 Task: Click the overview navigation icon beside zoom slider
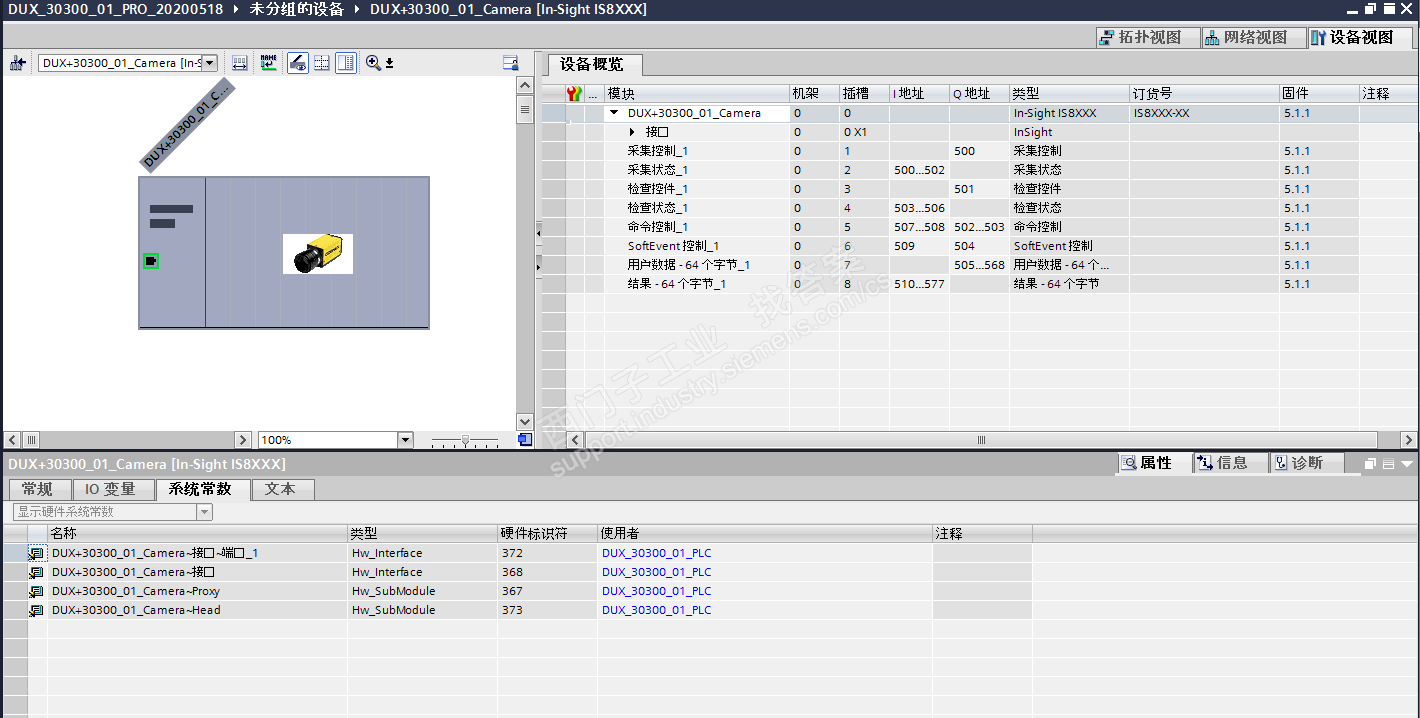(525, 440)
